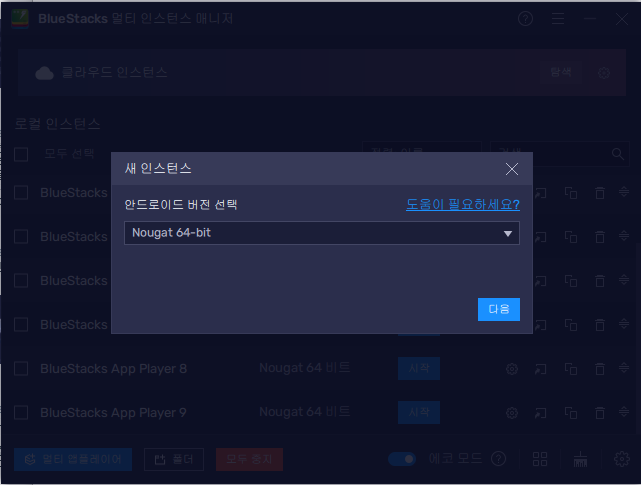Click the 탐색 button in the cloud instance banner
The width and height of the screenshot is (641, 485).
point(561,72)
